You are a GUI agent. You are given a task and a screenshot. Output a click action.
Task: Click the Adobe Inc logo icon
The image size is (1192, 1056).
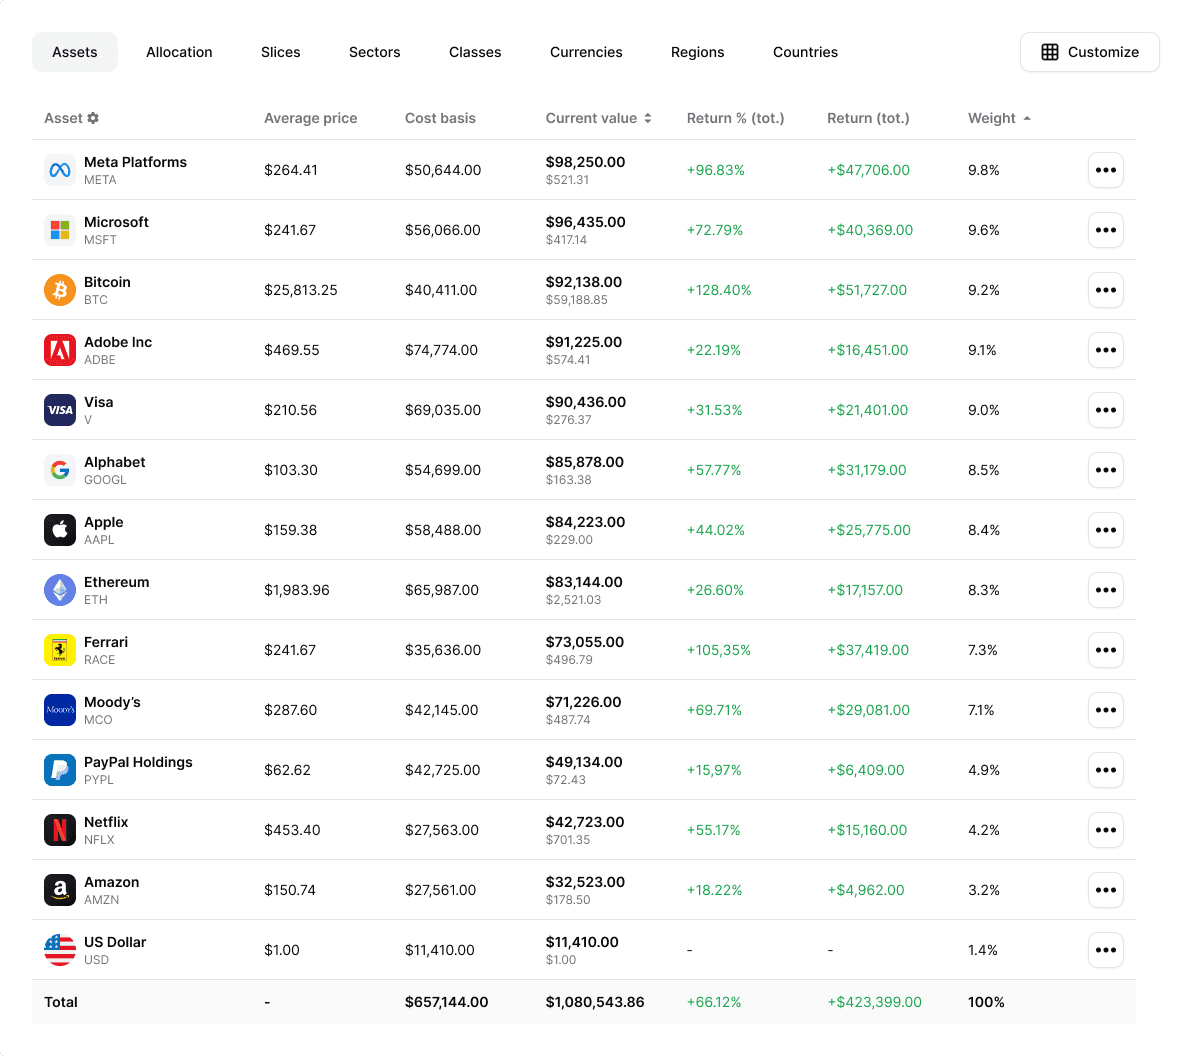(x=60, y=350)
